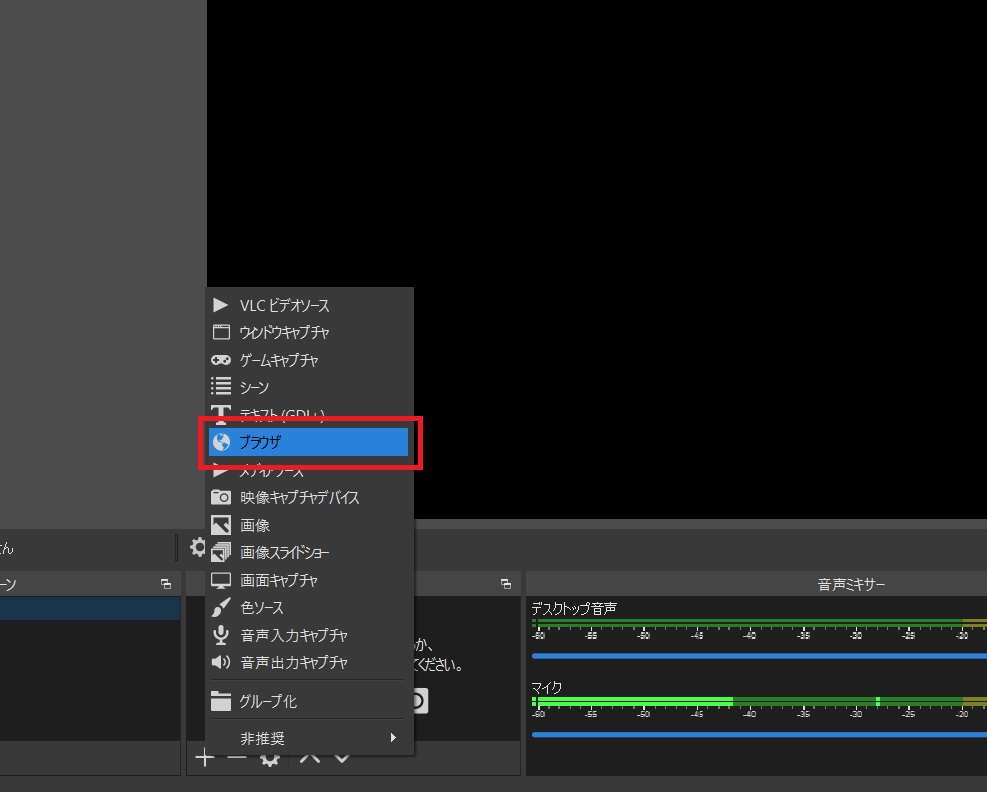
Task: Adjust the mic (マイク) volume slider
Action: point(758,734)
